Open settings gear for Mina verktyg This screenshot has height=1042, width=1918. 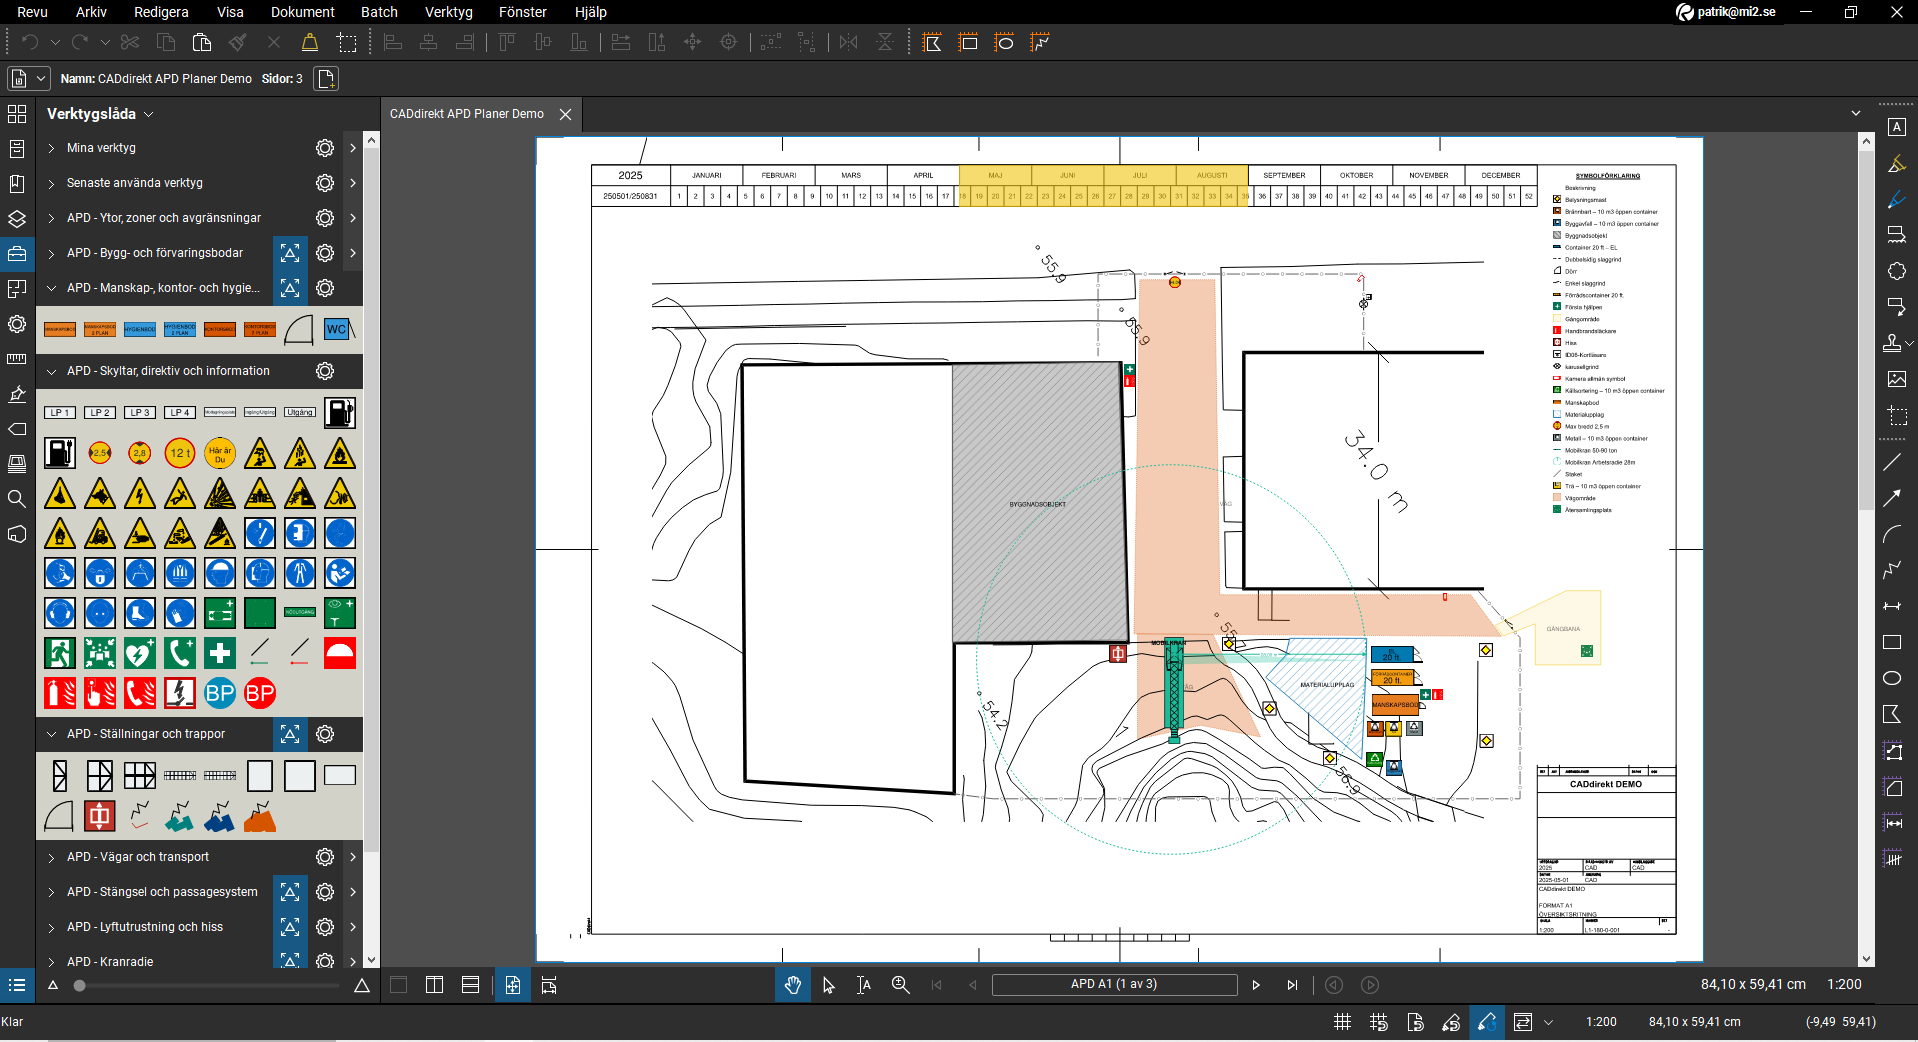coord(325,148)
